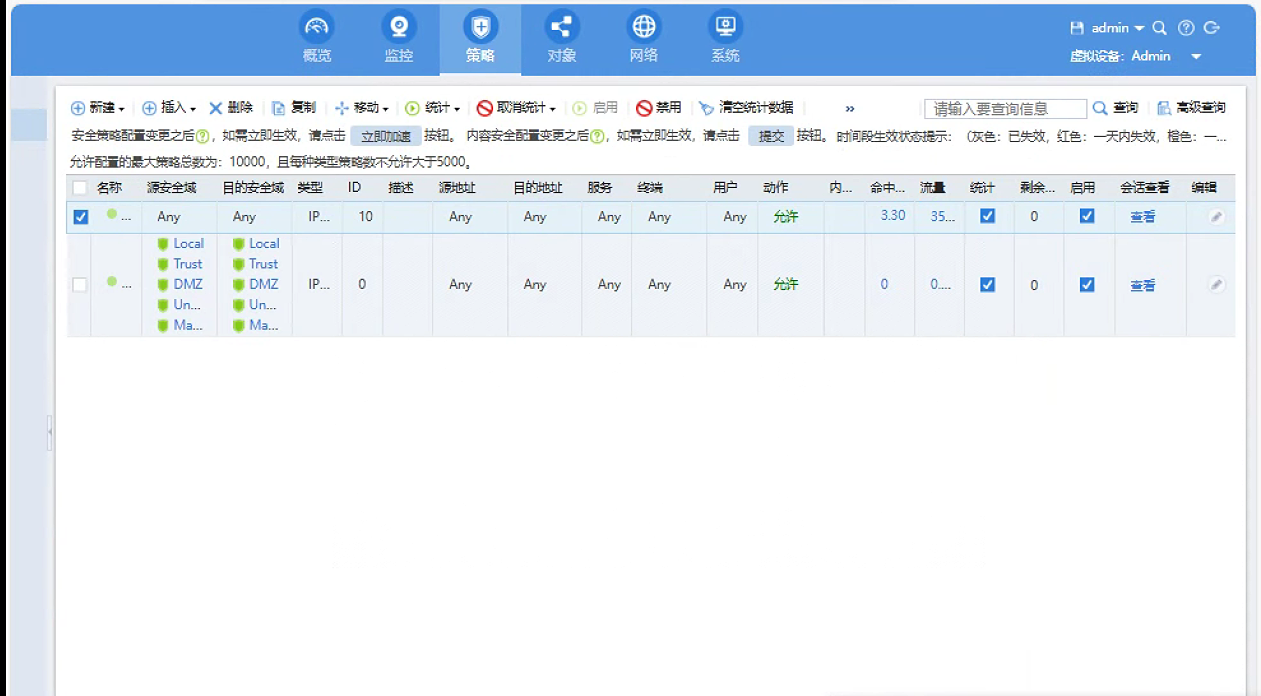This screenshot has width=1261, height=696.
Task: Open the 网络 (network) tab
Action: point(643,38)
